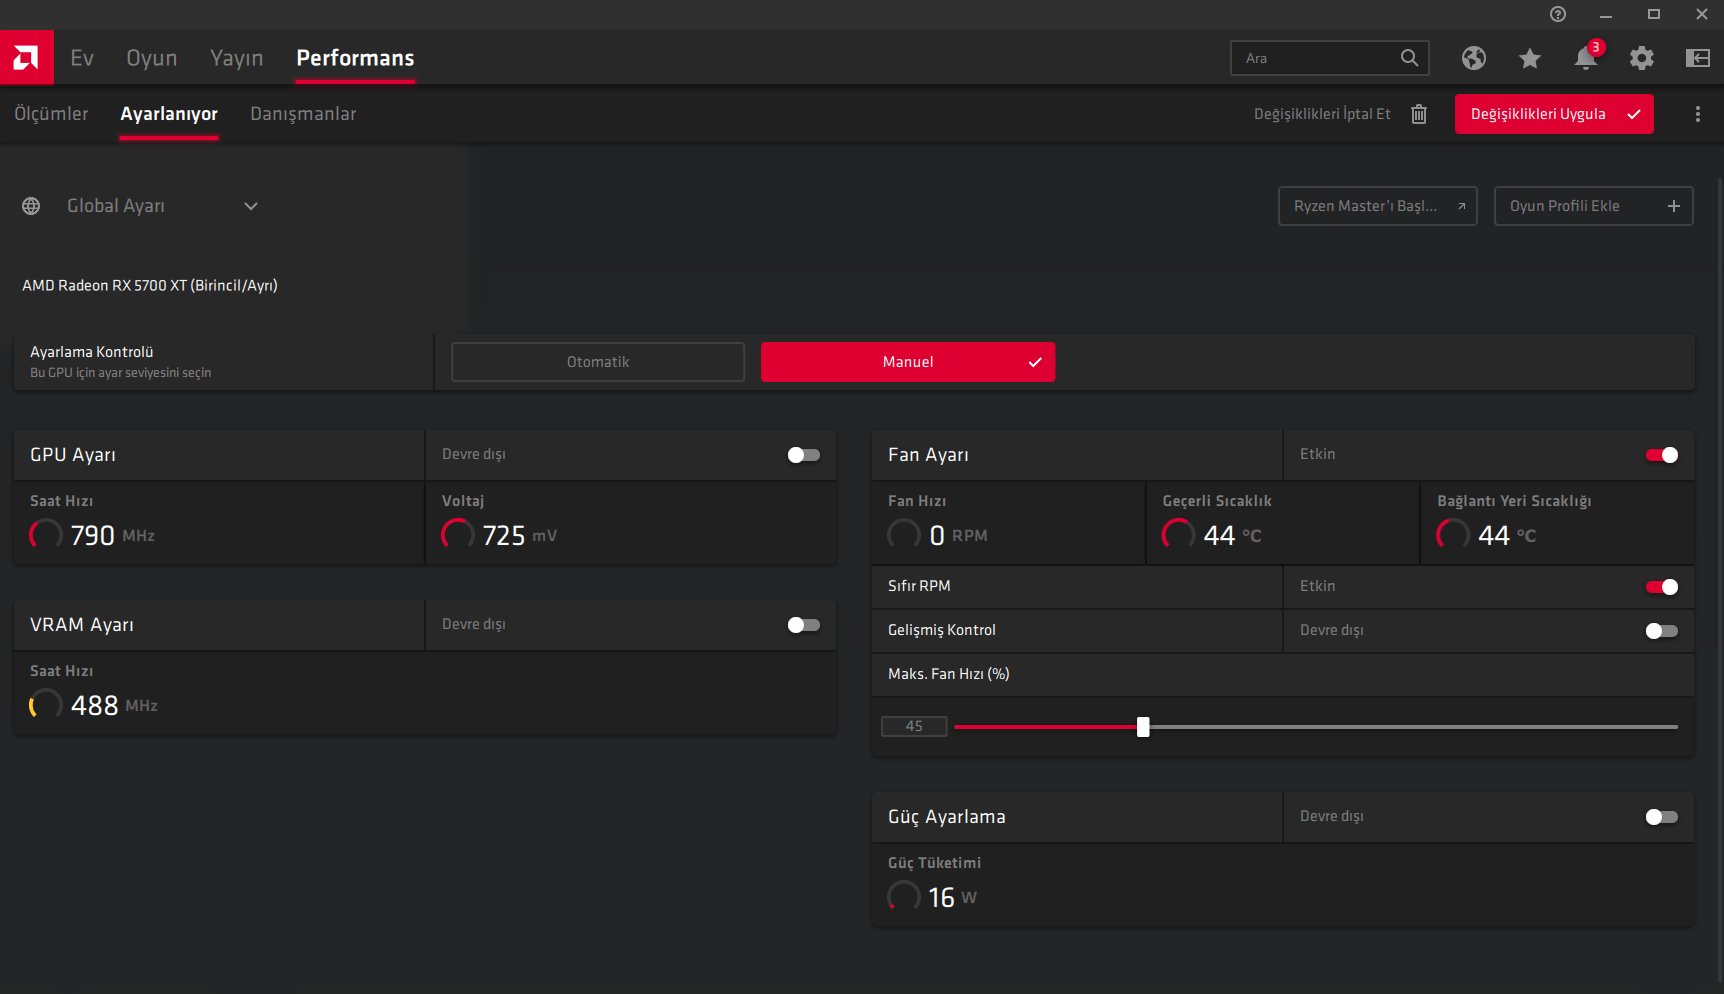1724x994 pixels.
Task: Open the Oyun tab
Action: tap(152, 58)
